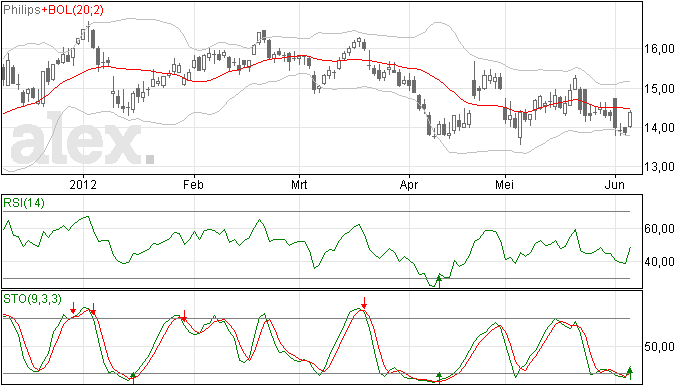This screenshot has height=387, width=690.
Task: Select the 2012 date axis label
Action: coord(83,184)
